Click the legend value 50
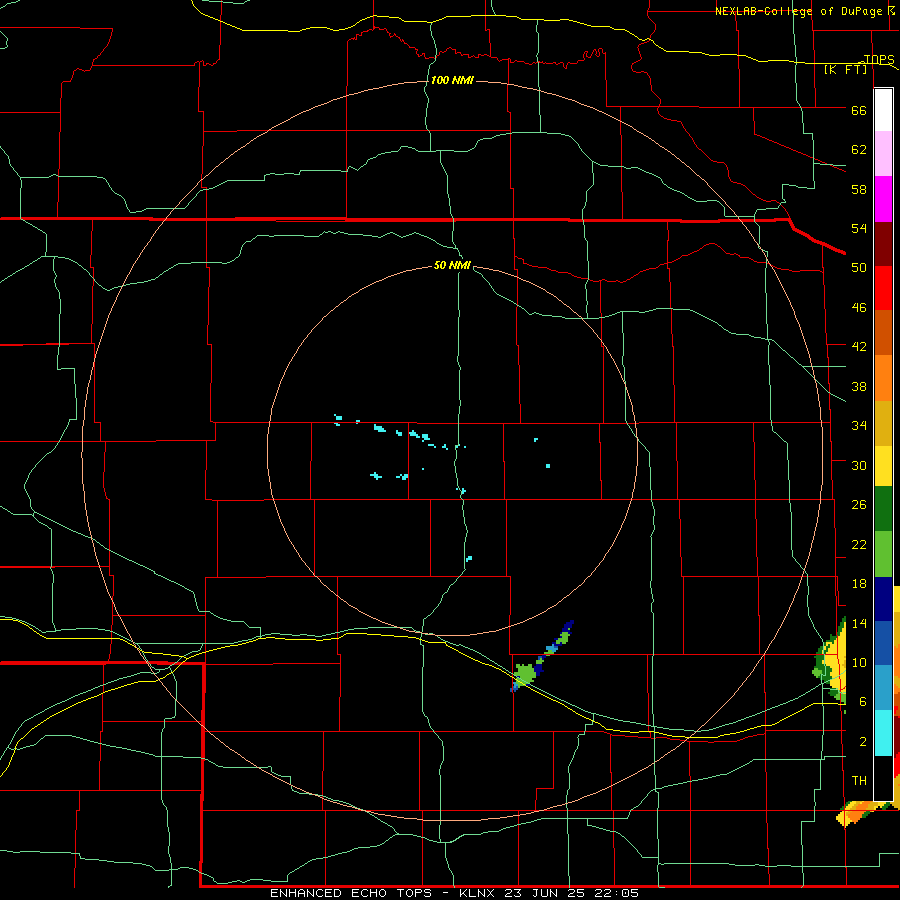 (859, 267)
